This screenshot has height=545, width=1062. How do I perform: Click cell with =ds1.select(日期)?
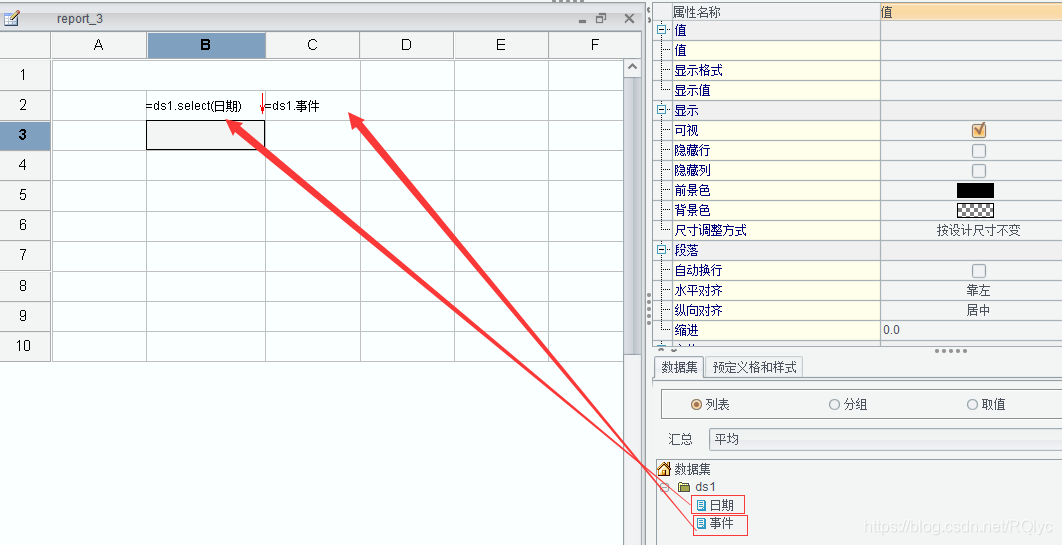[205, 106]
